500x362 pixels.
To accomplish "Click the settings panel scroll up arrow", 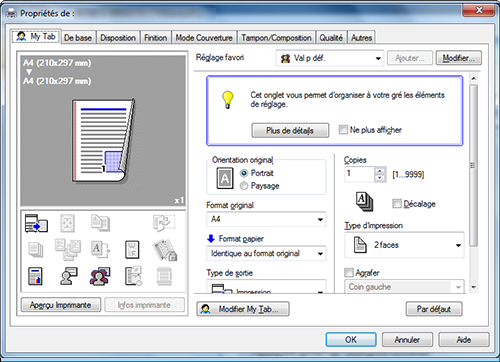I will click(x=473, y=79).
